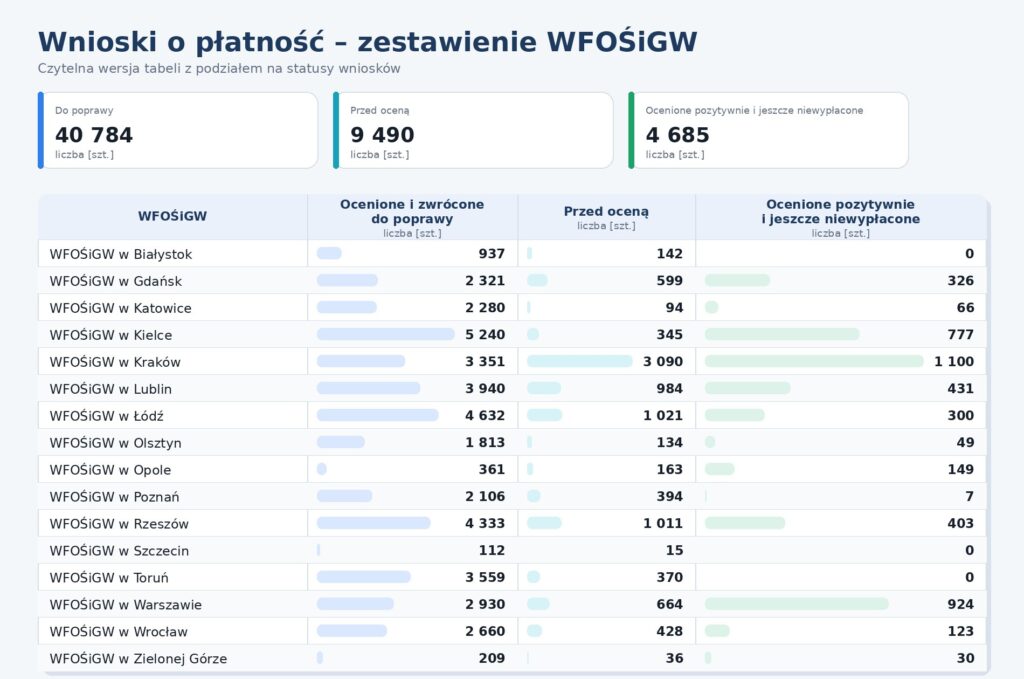The width and height of the screenshot is (1024, 679).
Task: Click value 2 660 in Wrocław row
Action: [x=485, y=631]
